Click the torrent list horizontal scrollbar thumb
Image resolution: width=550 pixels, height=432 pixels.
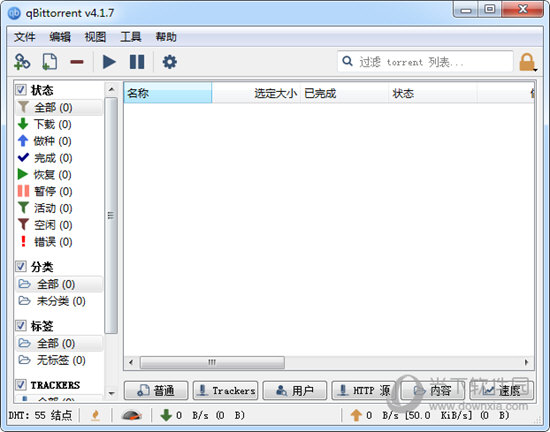(x=212, y=362)
